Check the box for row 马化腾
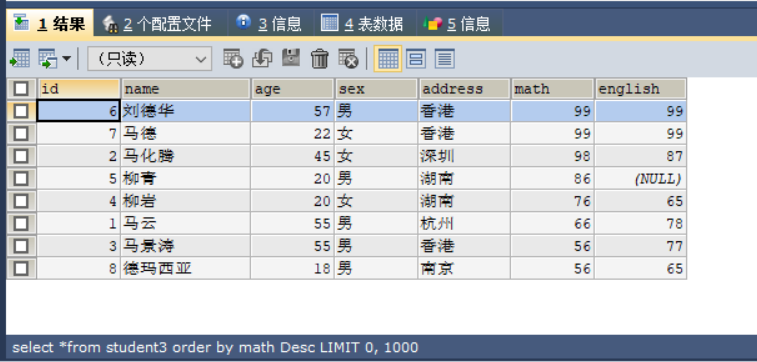This screenshot has height=362, width=757. 21,156
